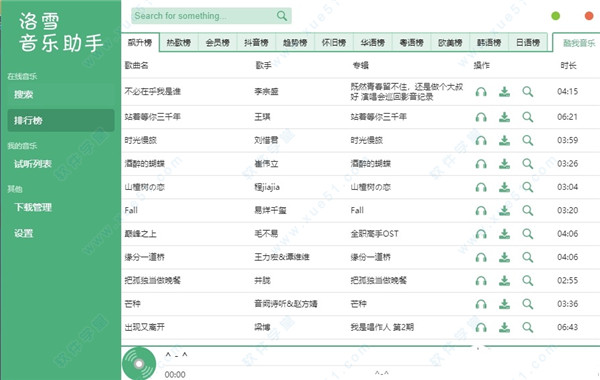Viewport: 600px width, 380px height.
Task: Click the 02:55 duration value
Action: pos(567,281)
